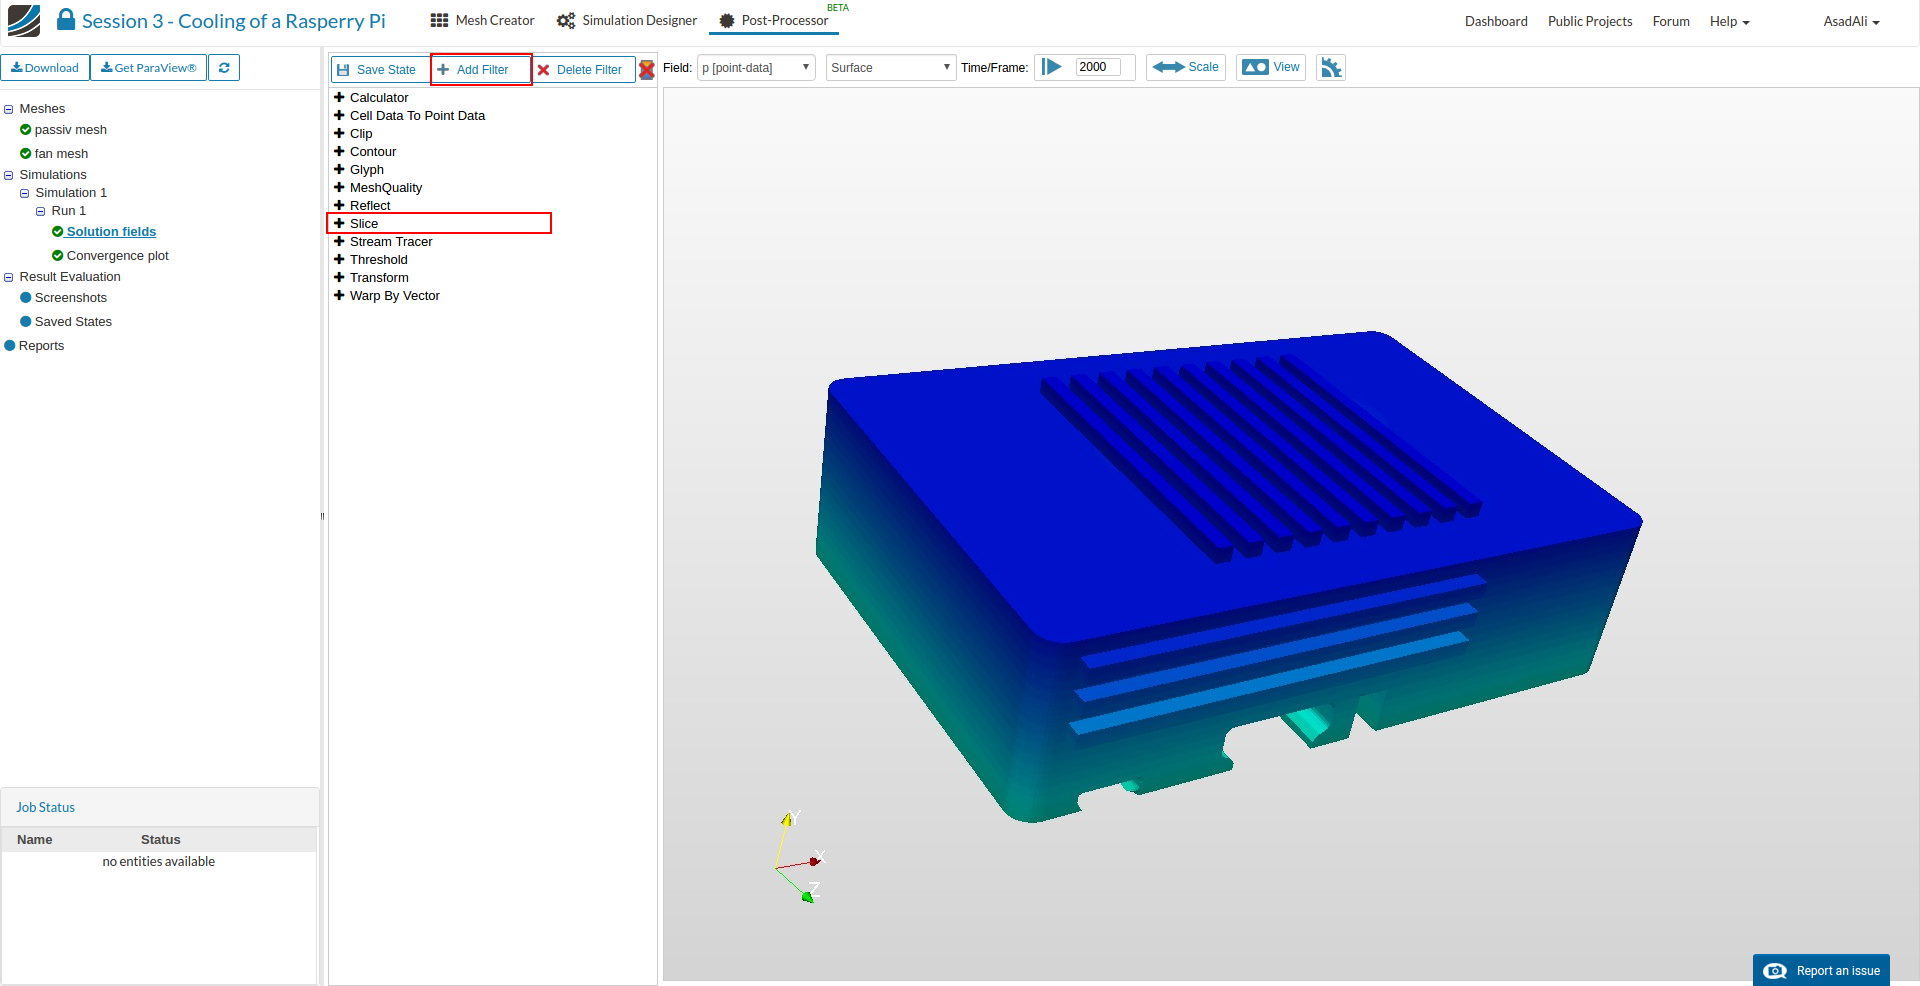1920x986 pixels.
Task: Collapse the Simulations tree node
Action: coord(9,175)
